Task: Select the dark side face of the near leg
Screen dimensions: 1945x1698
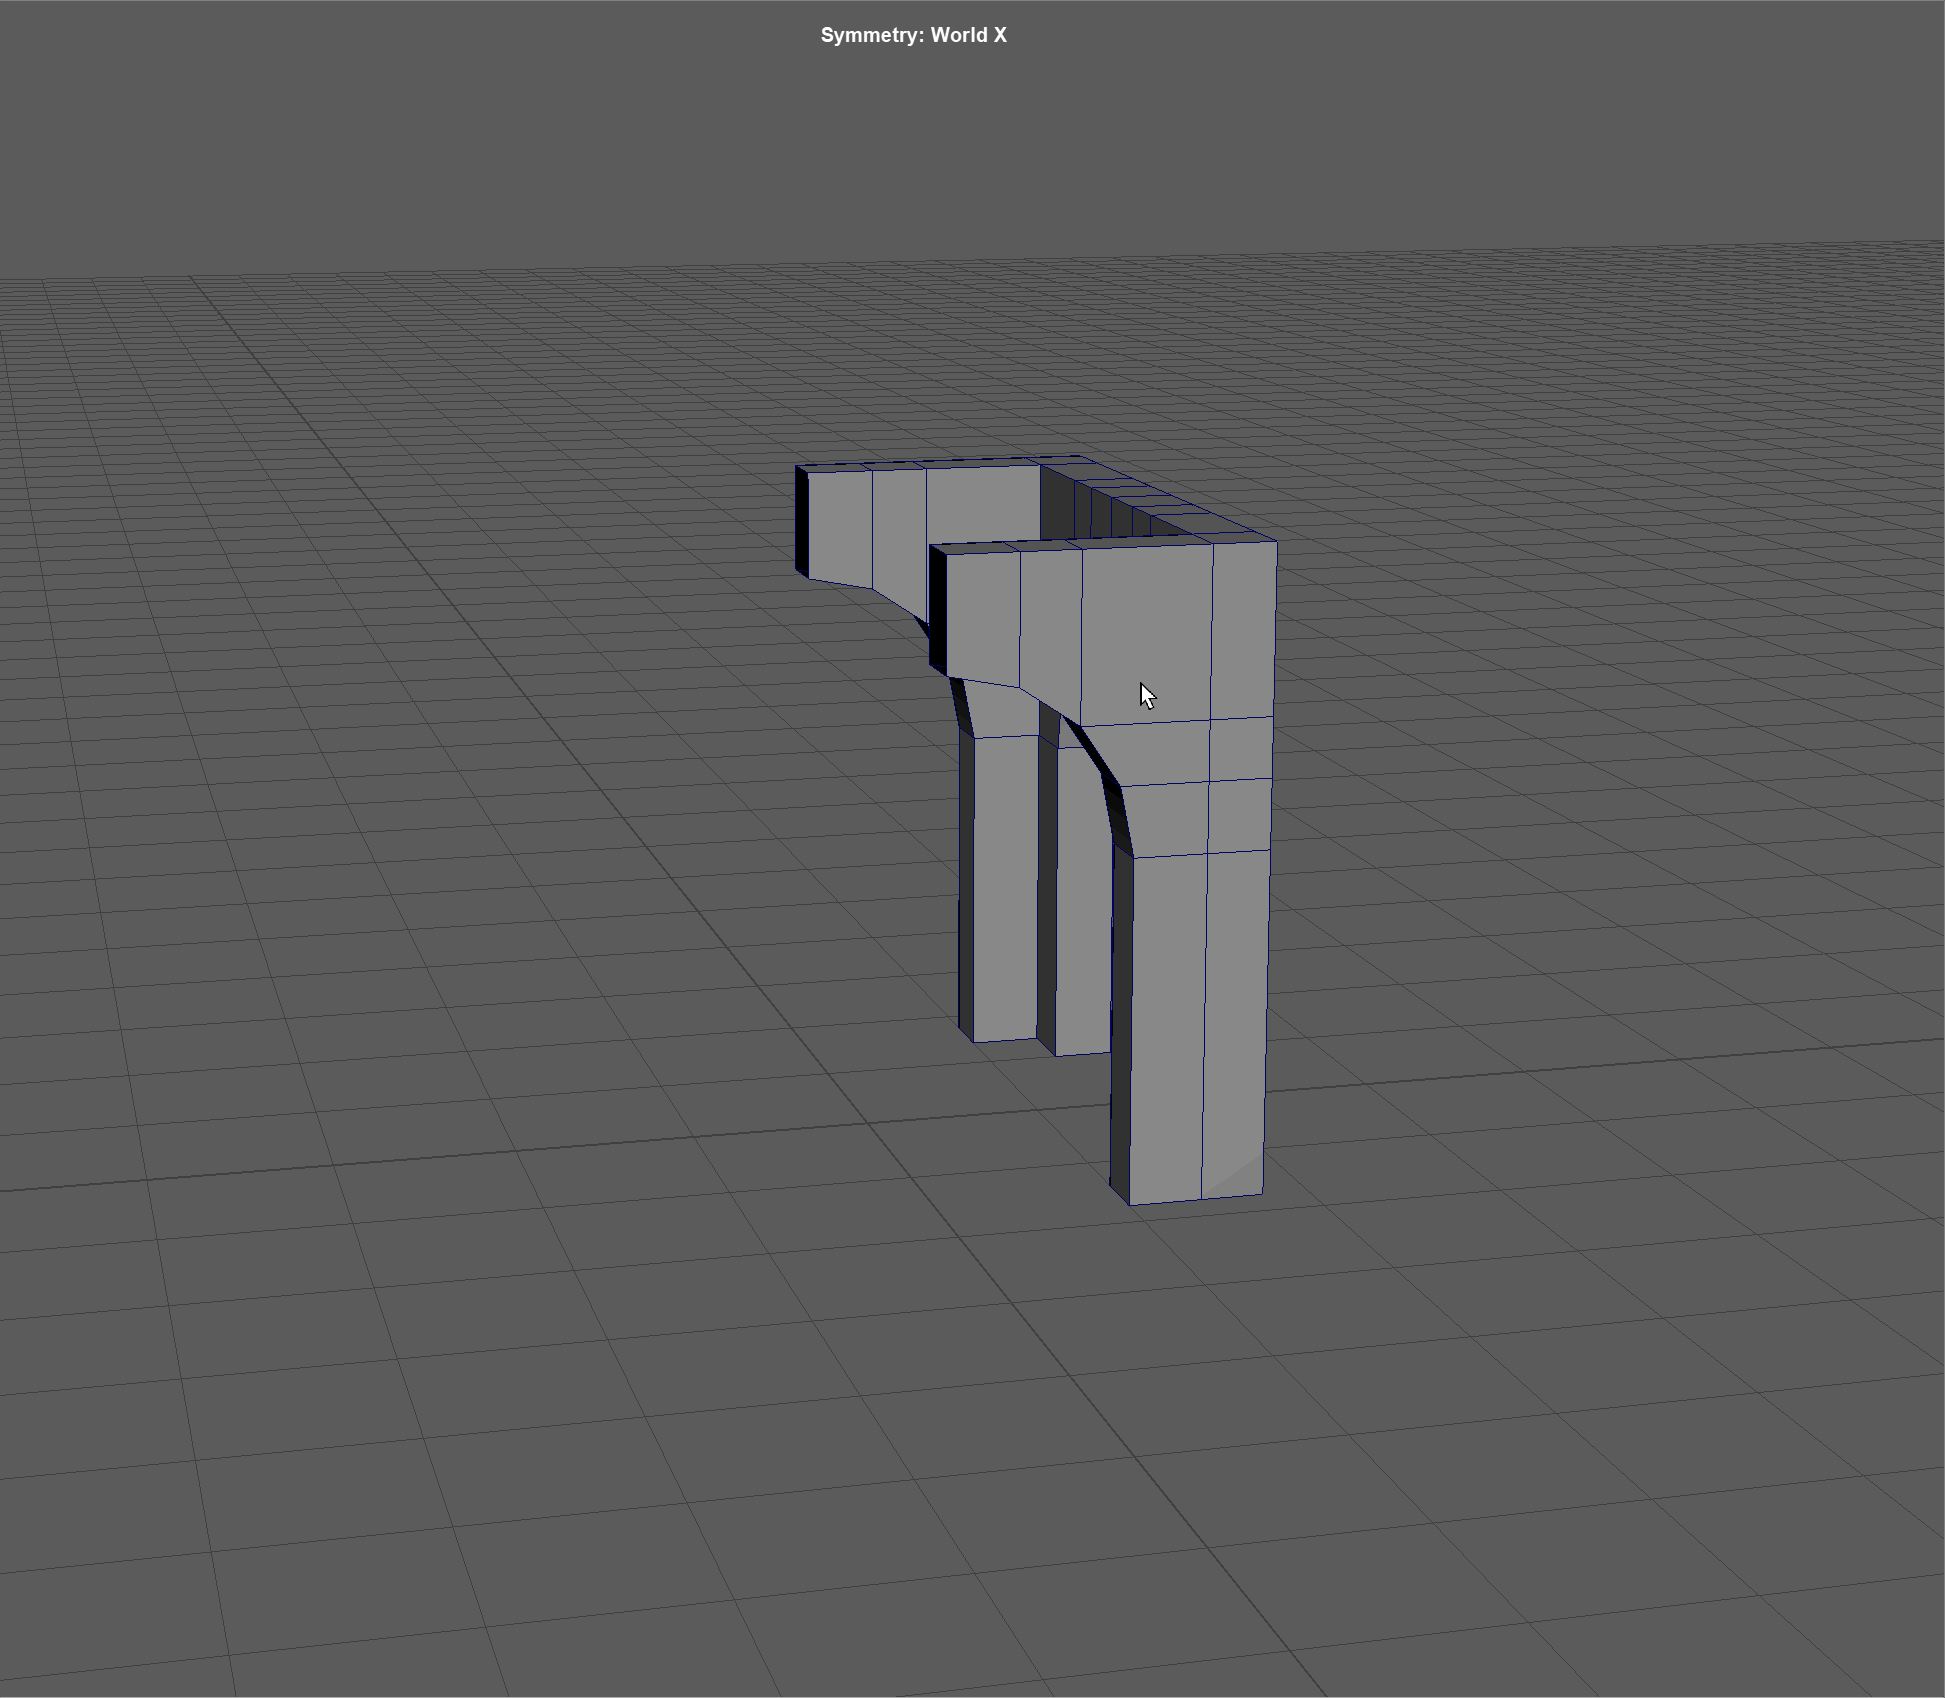Action: coord(1121,1020)
